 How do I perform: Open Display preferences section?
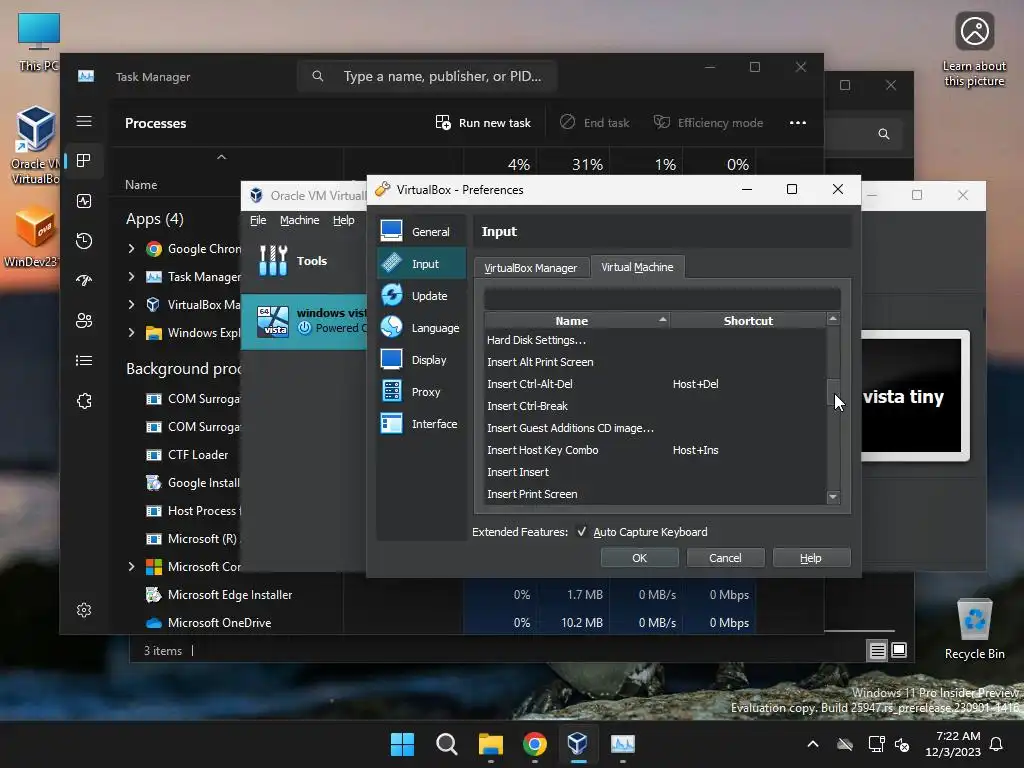(421, 359)
